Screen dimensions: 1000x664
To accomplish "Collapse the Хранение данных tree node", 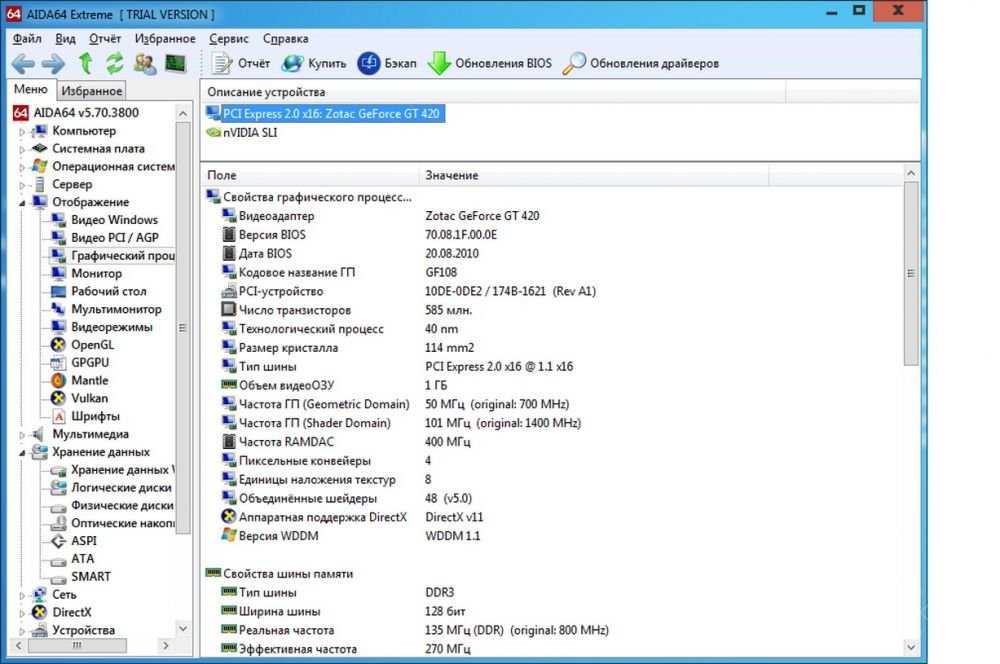I will [22, 453].
